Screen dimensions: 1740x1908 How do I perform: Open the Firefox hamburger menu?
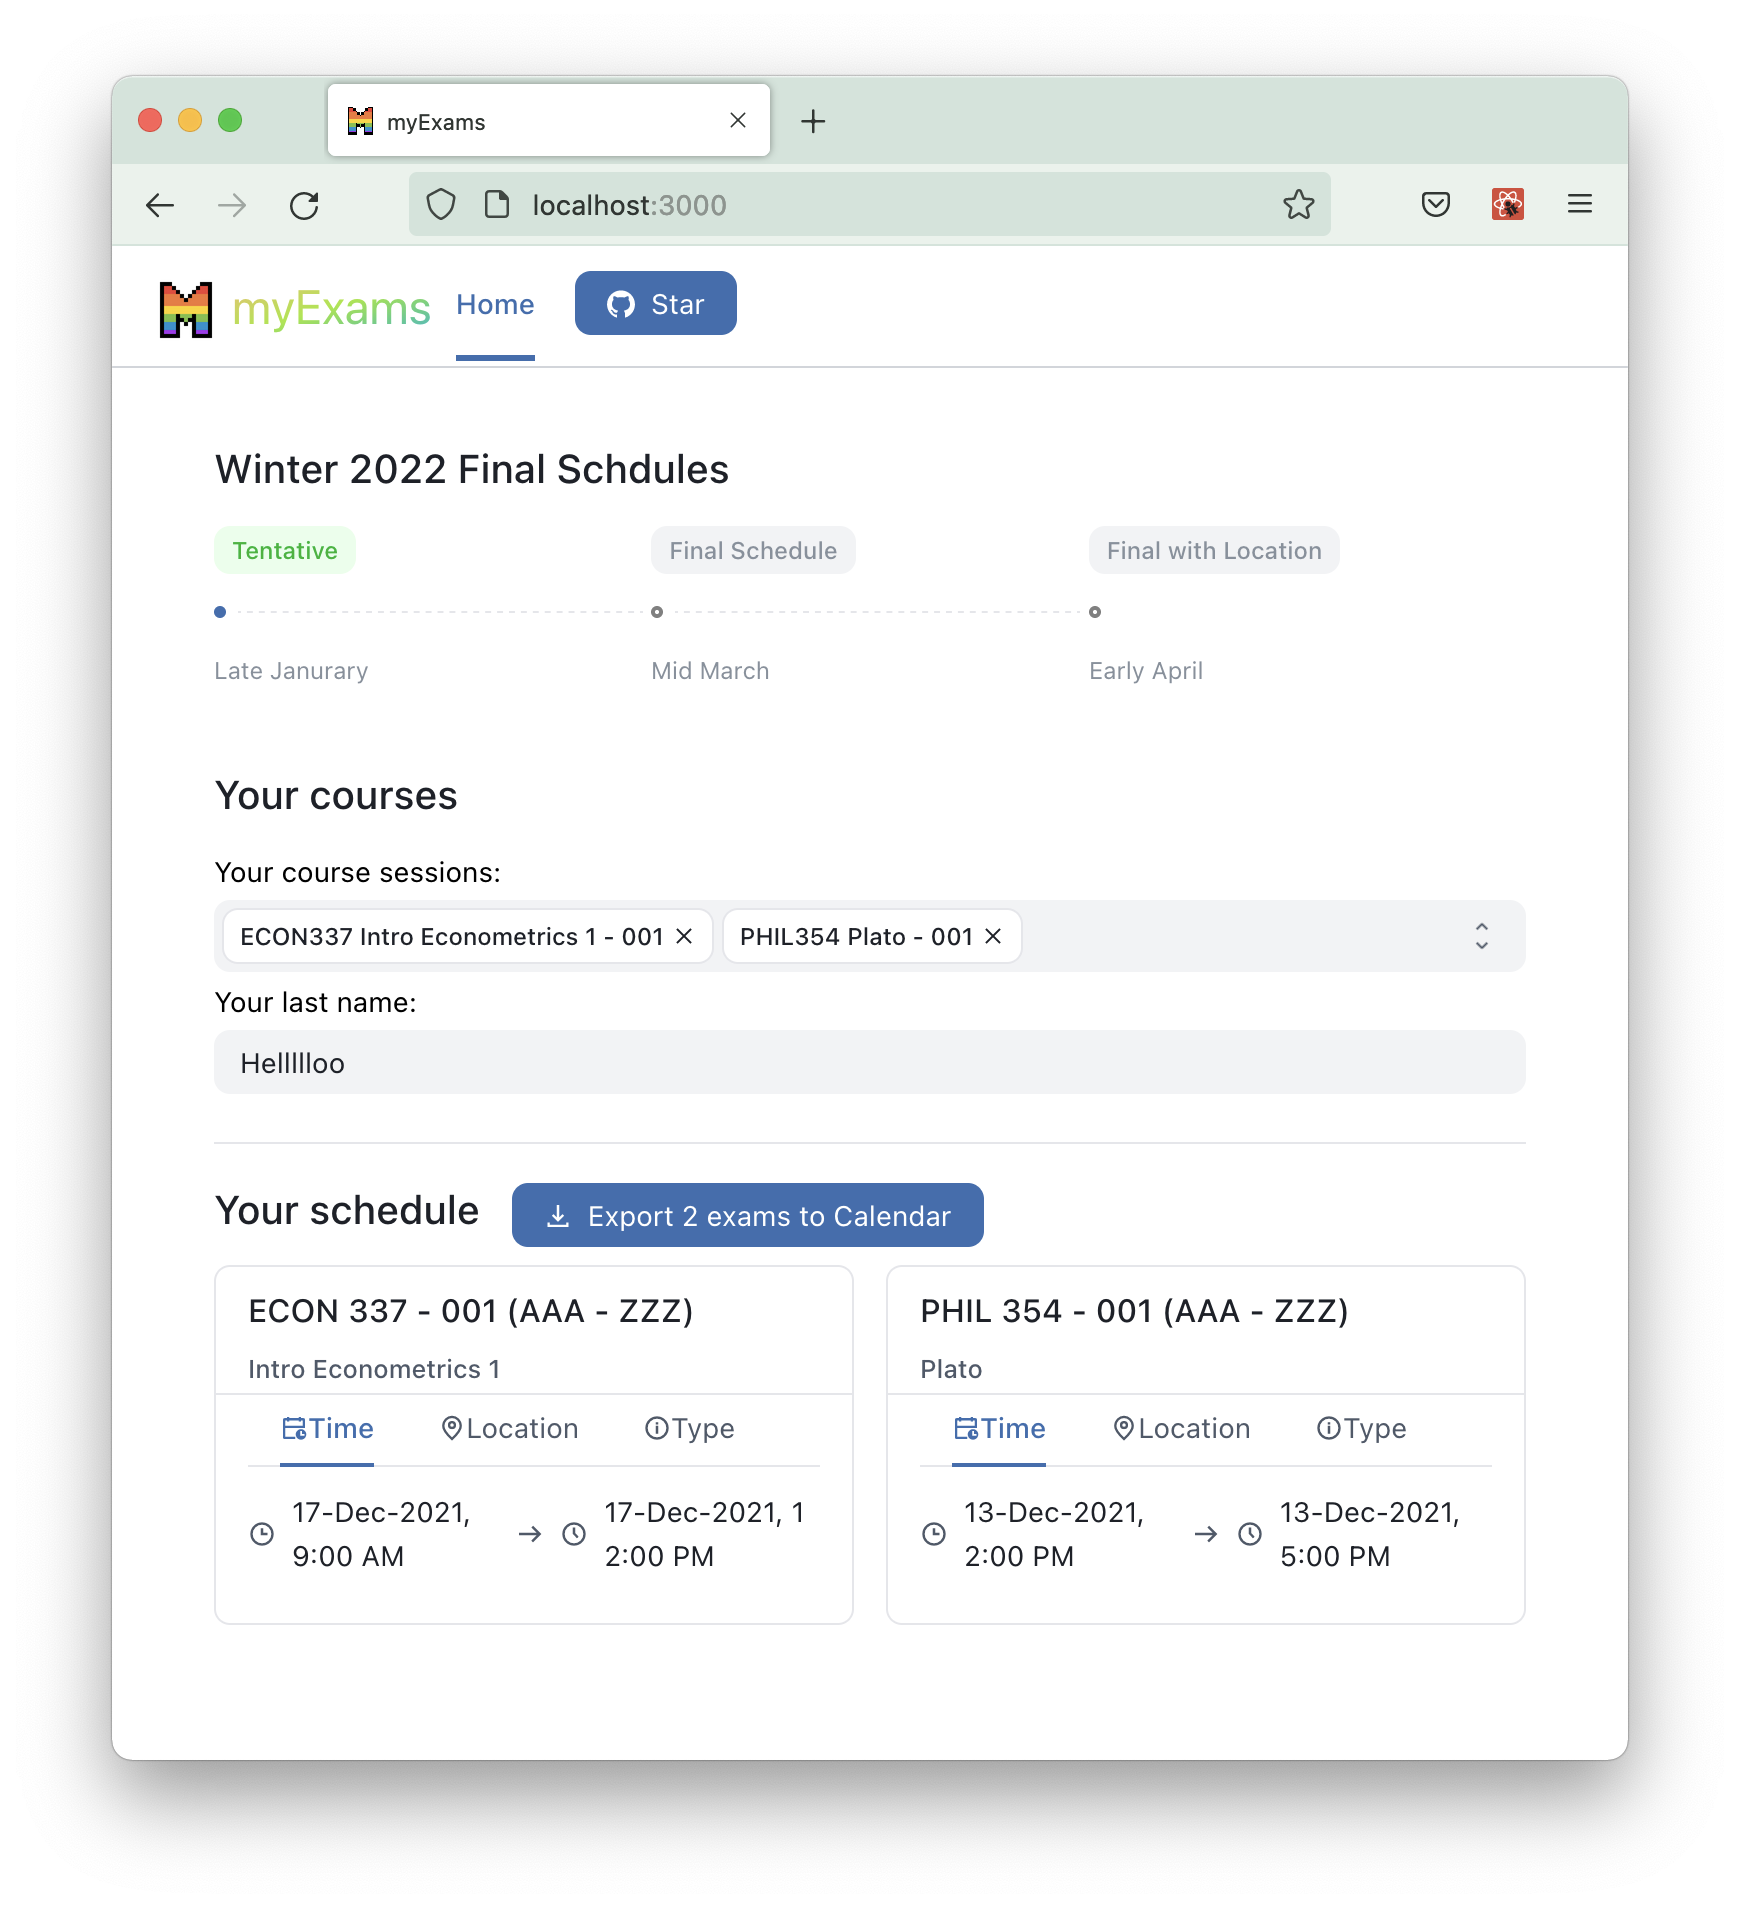pyautogui.click(x=1579, y=205)
